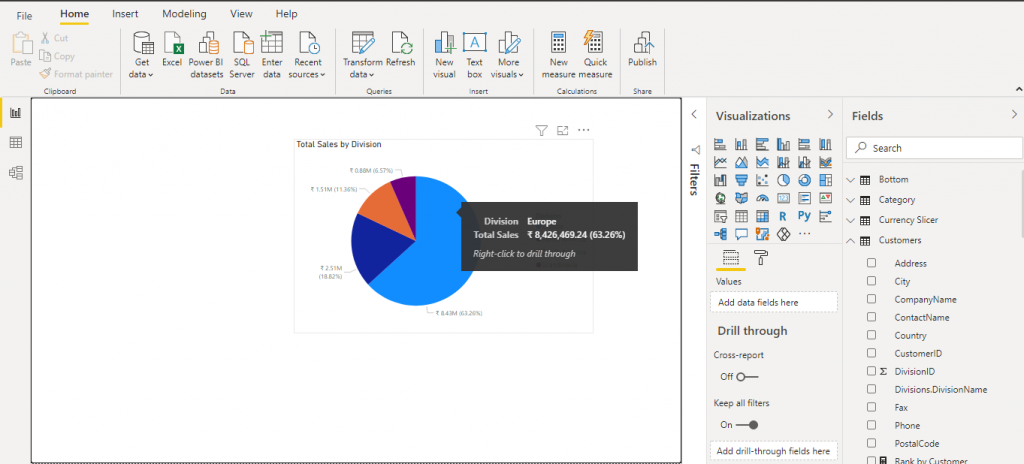Switch to Report view in left sidebar
This screenshot has height=464, width=1024.
[15, 113]
